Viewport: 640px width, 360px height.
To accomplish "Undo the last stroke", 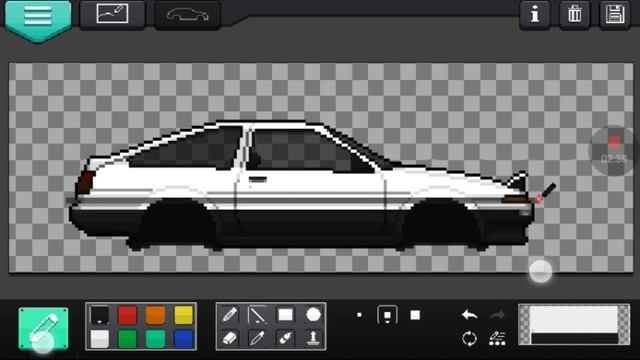I will click(x=469, y=315).
